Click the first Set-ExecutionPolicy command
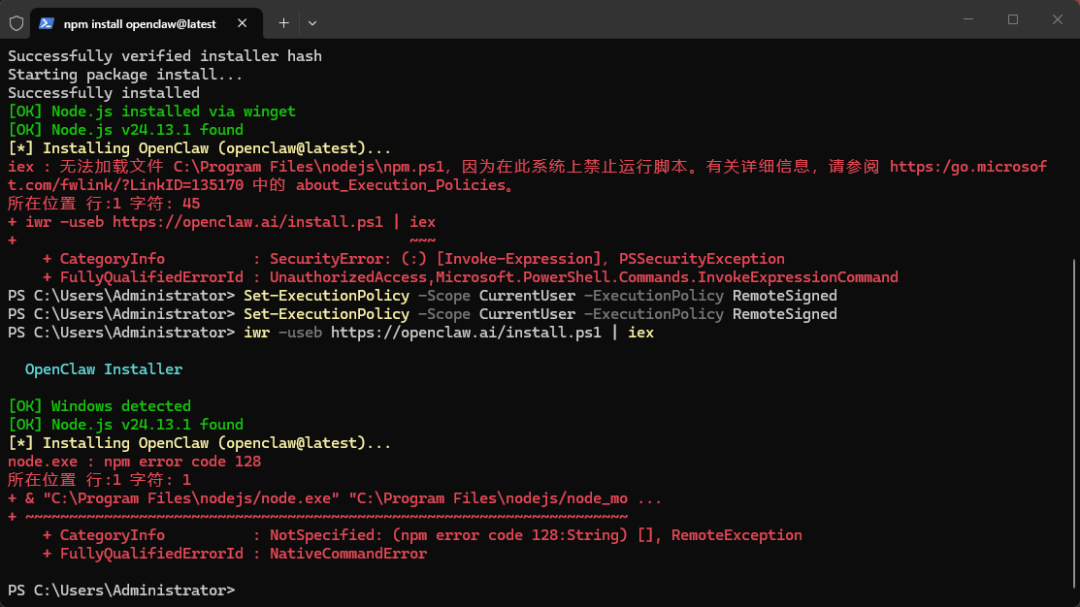This screenshot has height=607, width=1080. (326, 296)
